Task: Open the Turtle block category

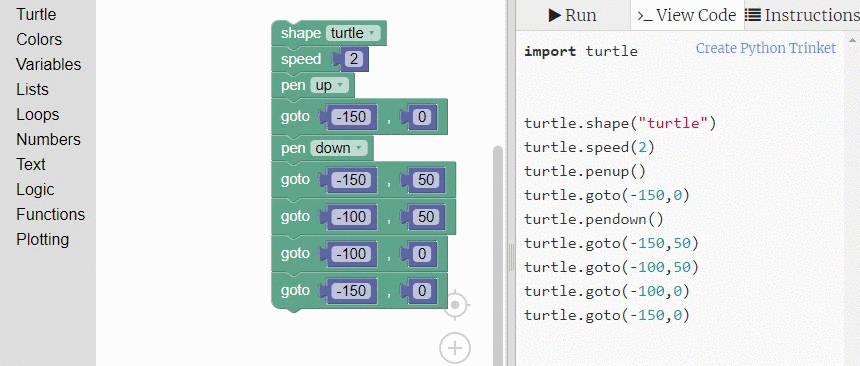Action: tap(36, 14)
